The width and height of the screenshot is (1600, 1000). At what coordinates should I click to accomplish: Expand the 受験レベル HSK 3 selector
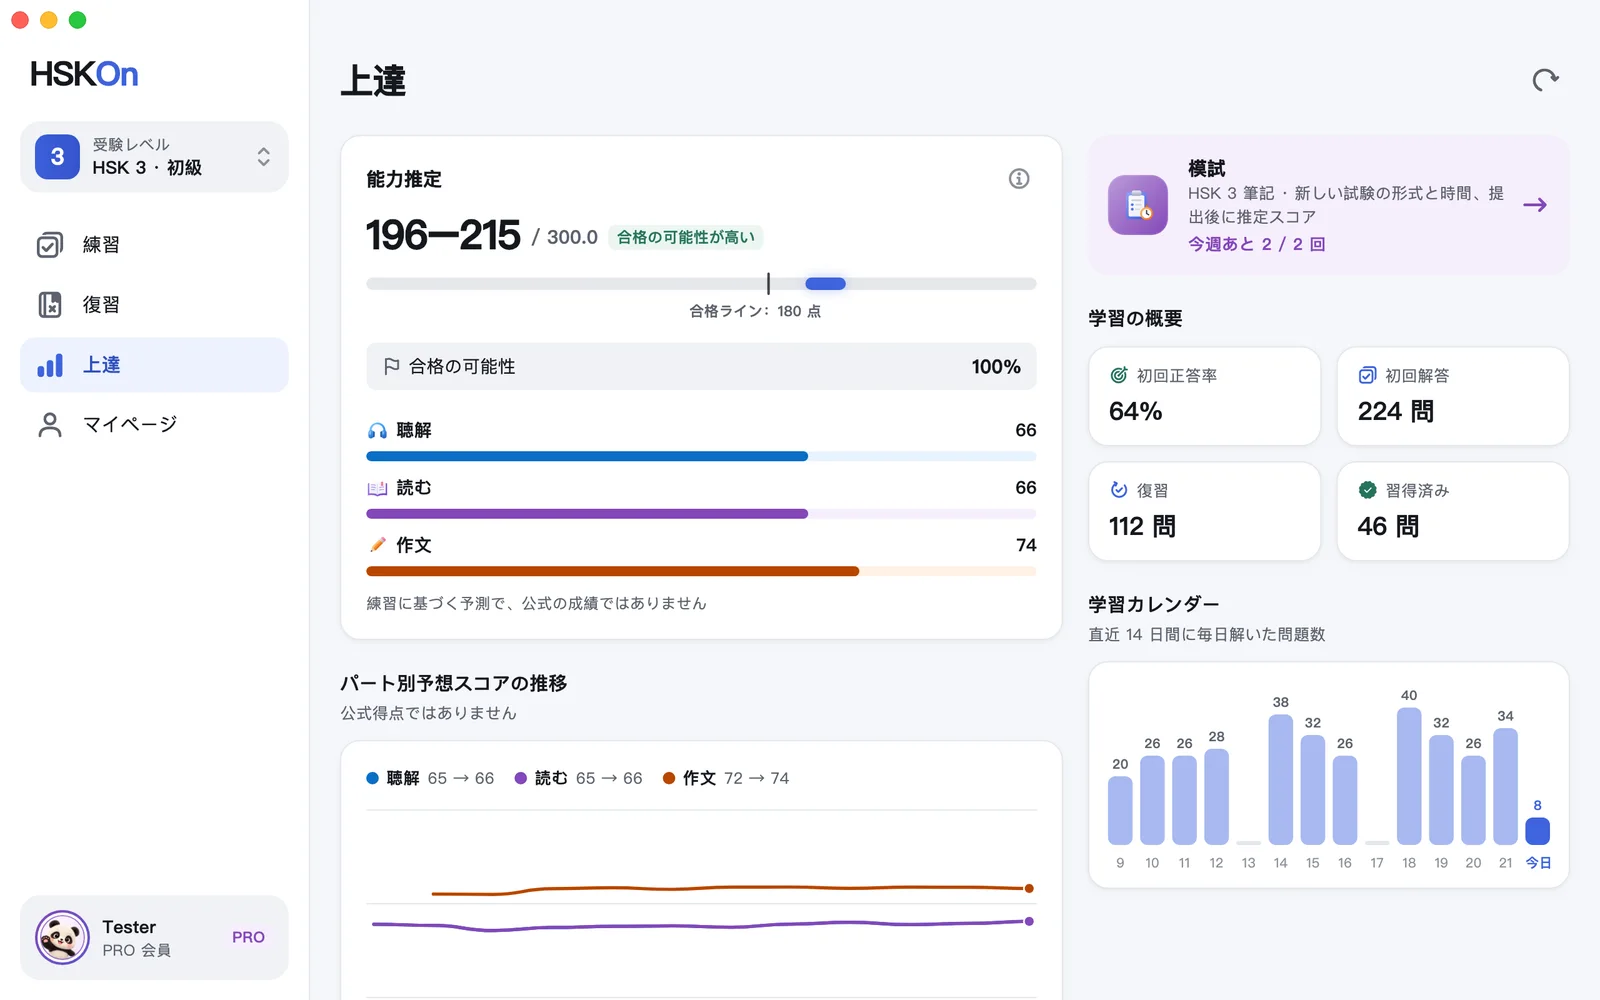(154, 157)
